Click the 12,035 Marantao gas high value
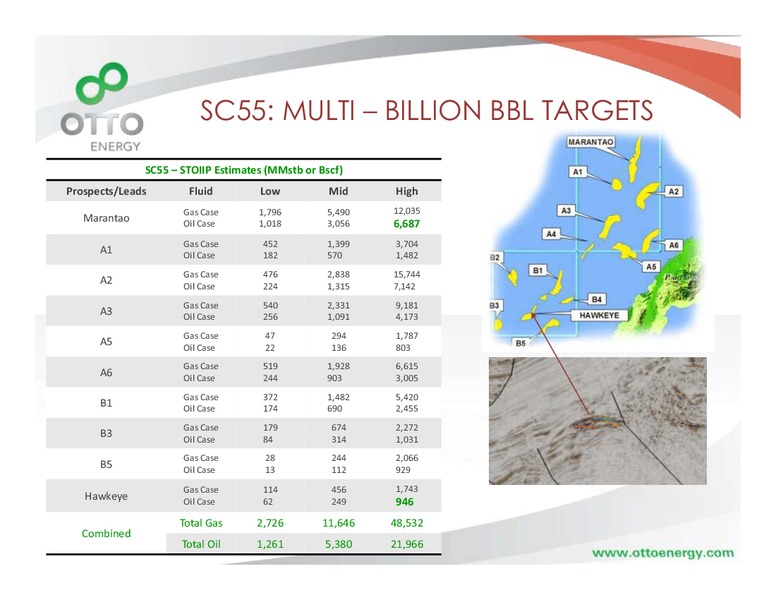The image size is (776, 600). pyautogui.click(x=406, y=211)
